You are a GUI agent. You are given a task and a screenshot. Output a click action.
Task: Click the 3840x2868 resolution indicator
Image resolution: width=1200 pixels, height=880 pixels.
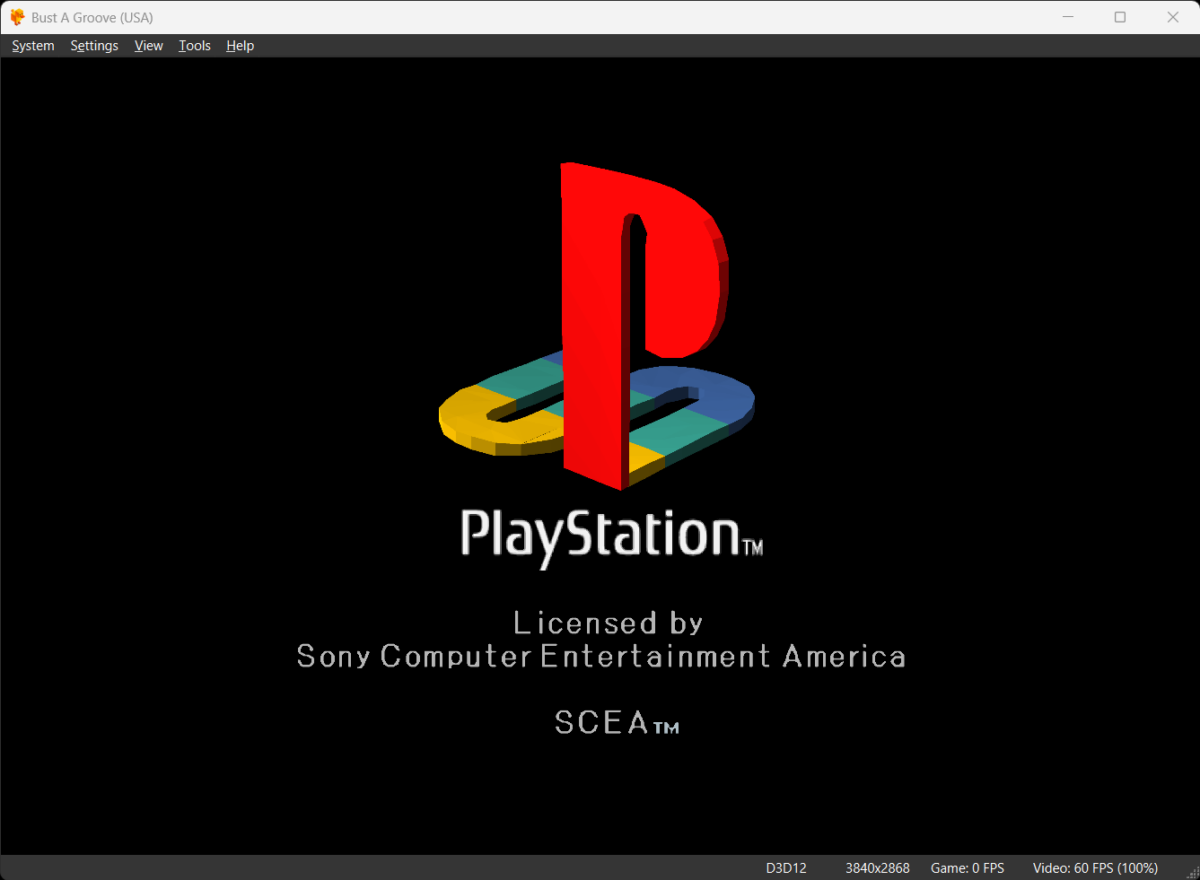877,868
